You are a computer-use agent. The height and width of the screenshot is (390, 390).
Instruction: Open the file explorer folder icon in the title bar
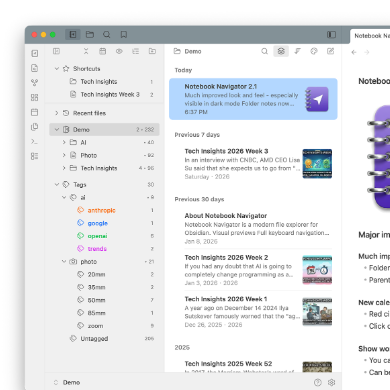tap(90, 34)
